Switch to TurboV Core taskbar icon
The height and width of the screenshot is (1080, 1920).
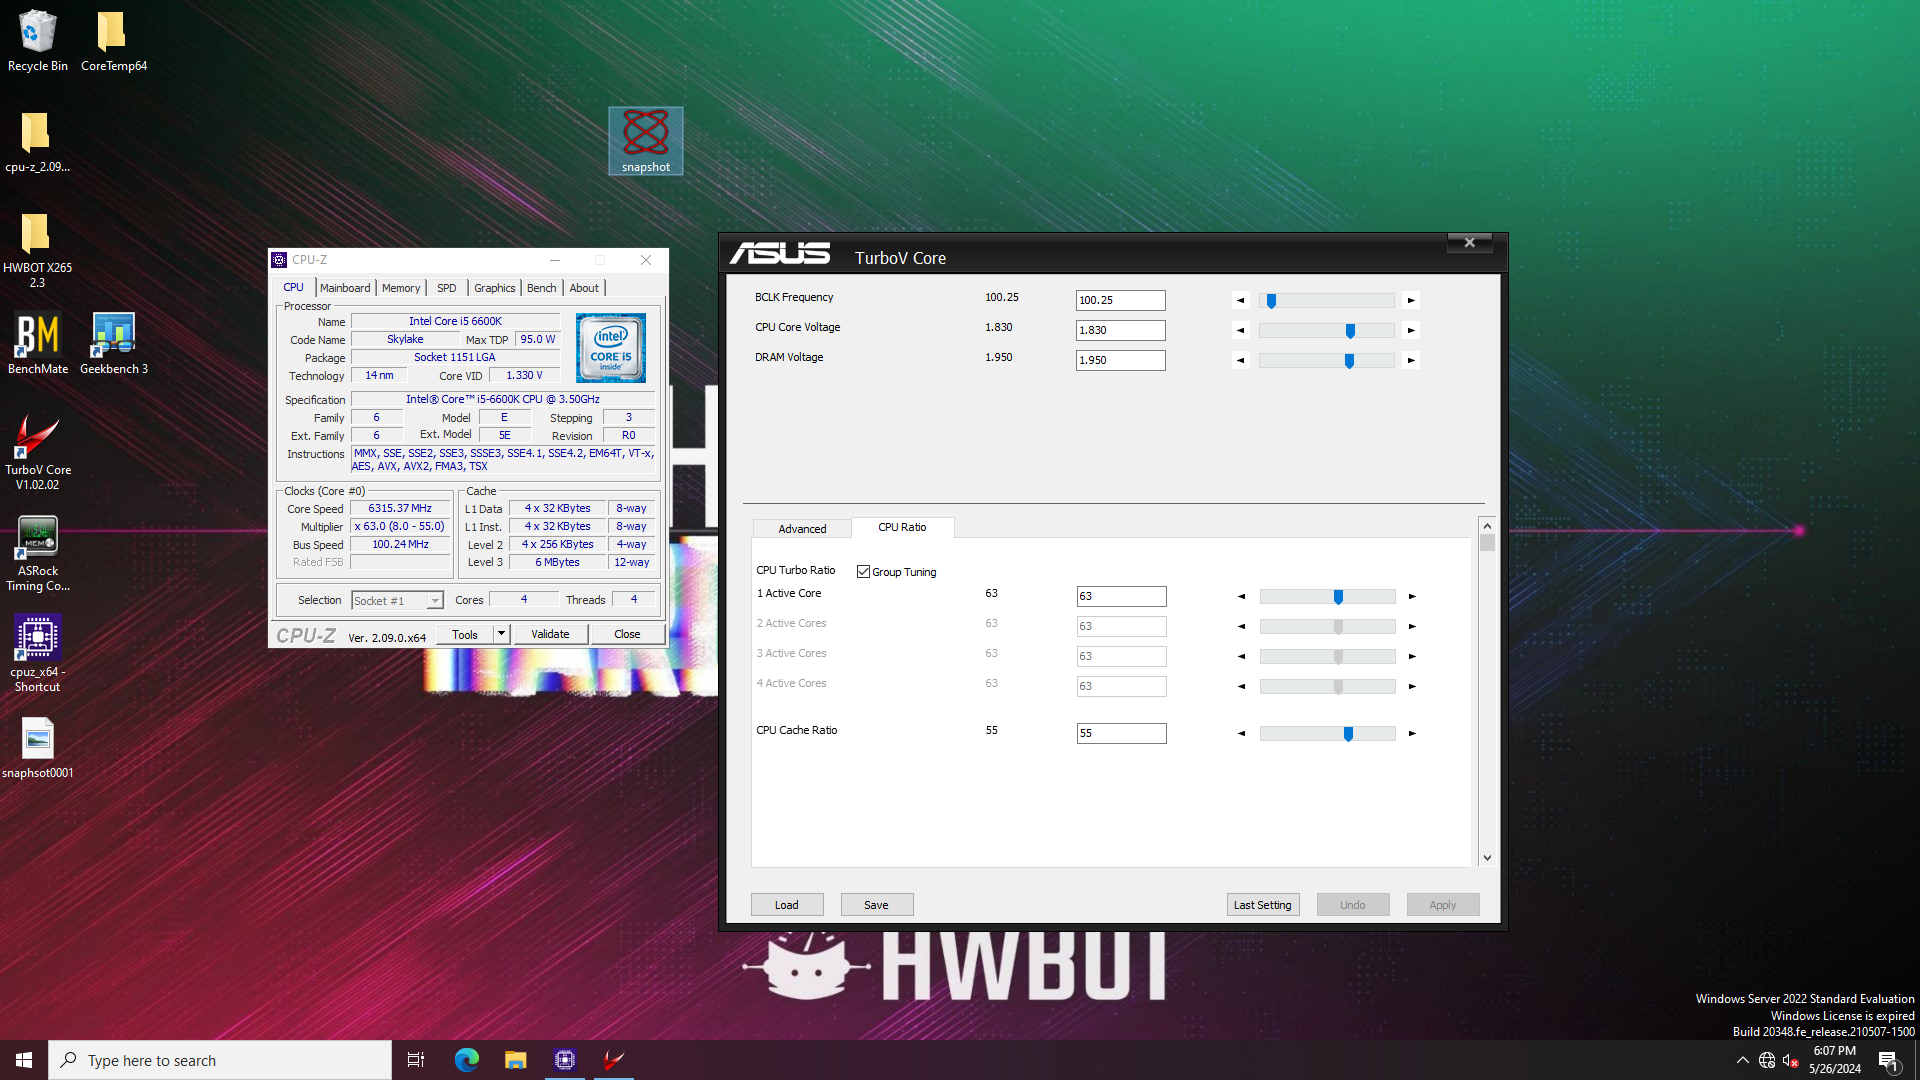click(614, 1060)
